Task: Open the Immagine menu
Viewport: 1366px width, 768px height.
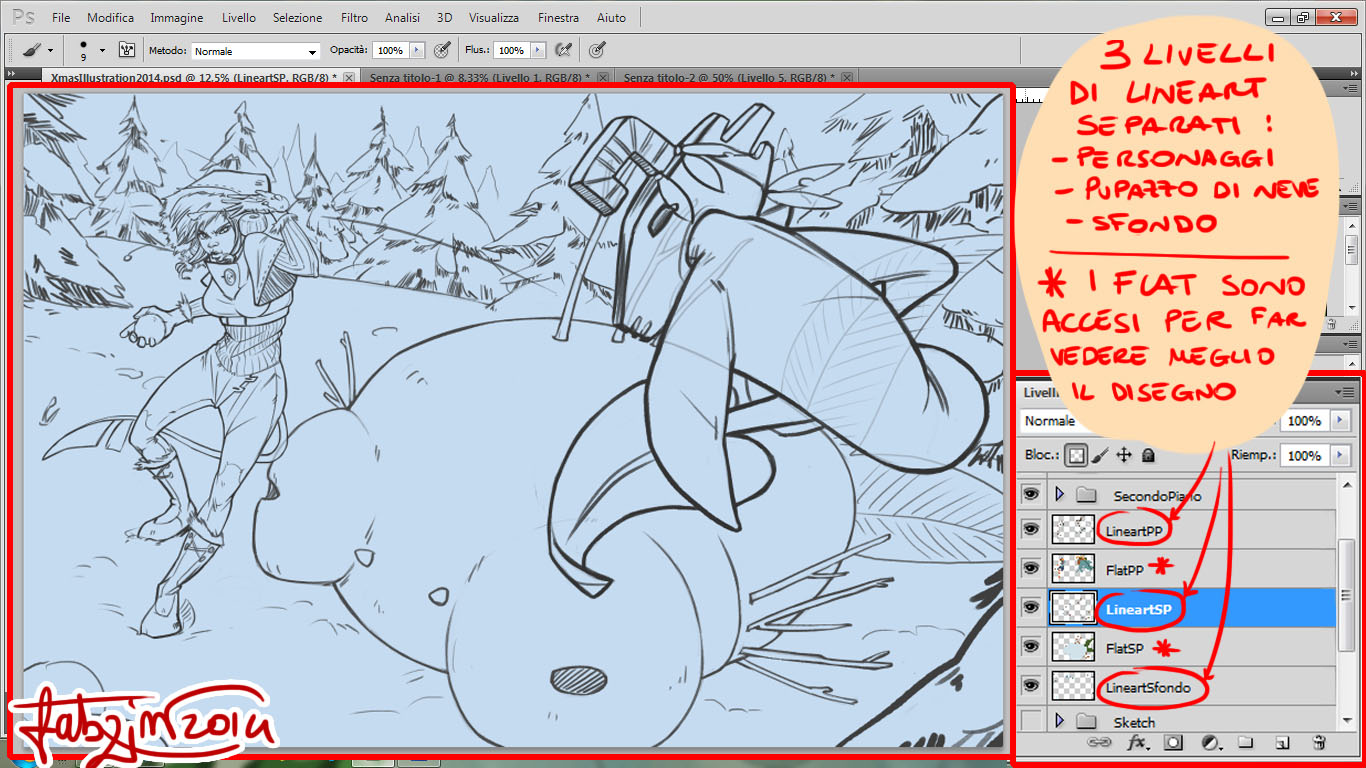Action: coord(177,18)
